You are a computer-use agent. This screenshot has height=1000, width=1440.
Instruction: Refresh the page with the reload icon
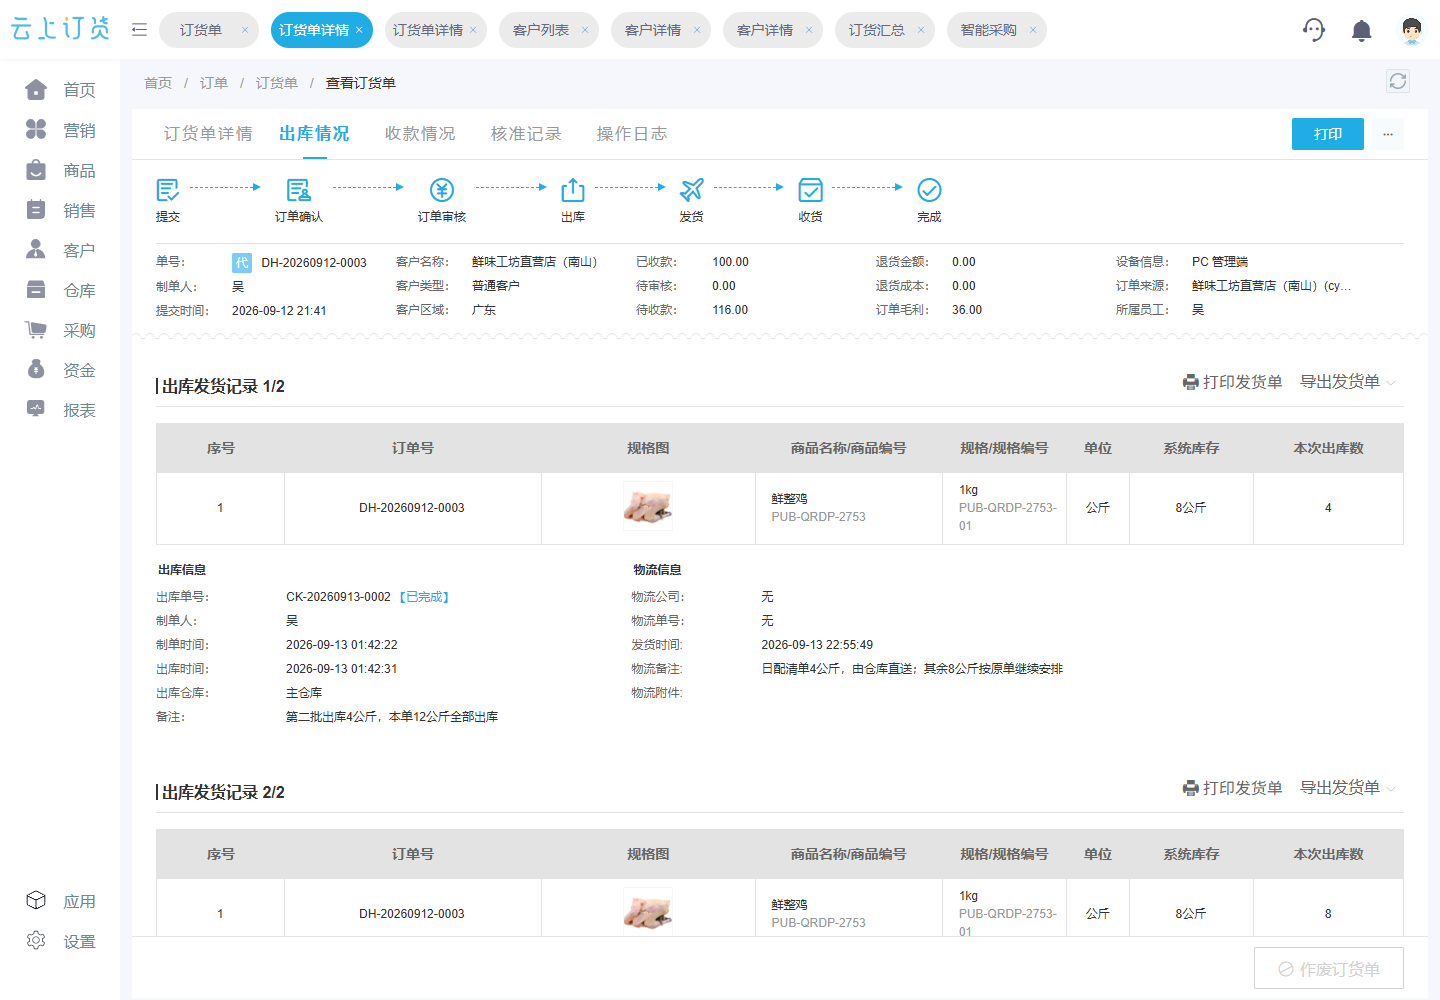pyautogui.click(x=1398, y=81)
